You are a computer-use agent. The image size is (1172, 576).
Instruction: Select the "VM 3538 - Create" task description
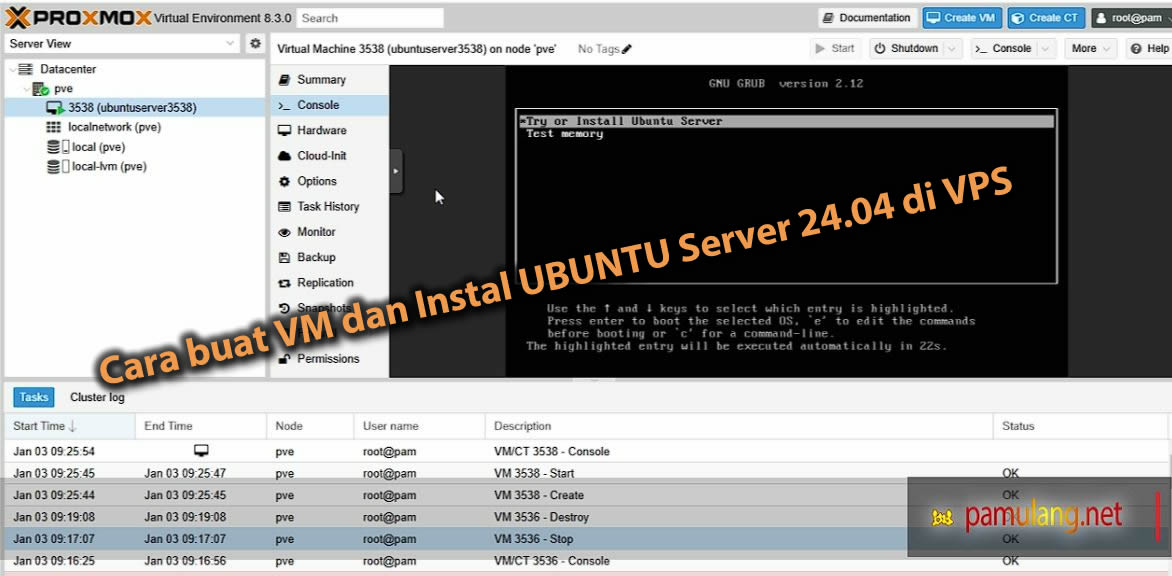point(539,495)
